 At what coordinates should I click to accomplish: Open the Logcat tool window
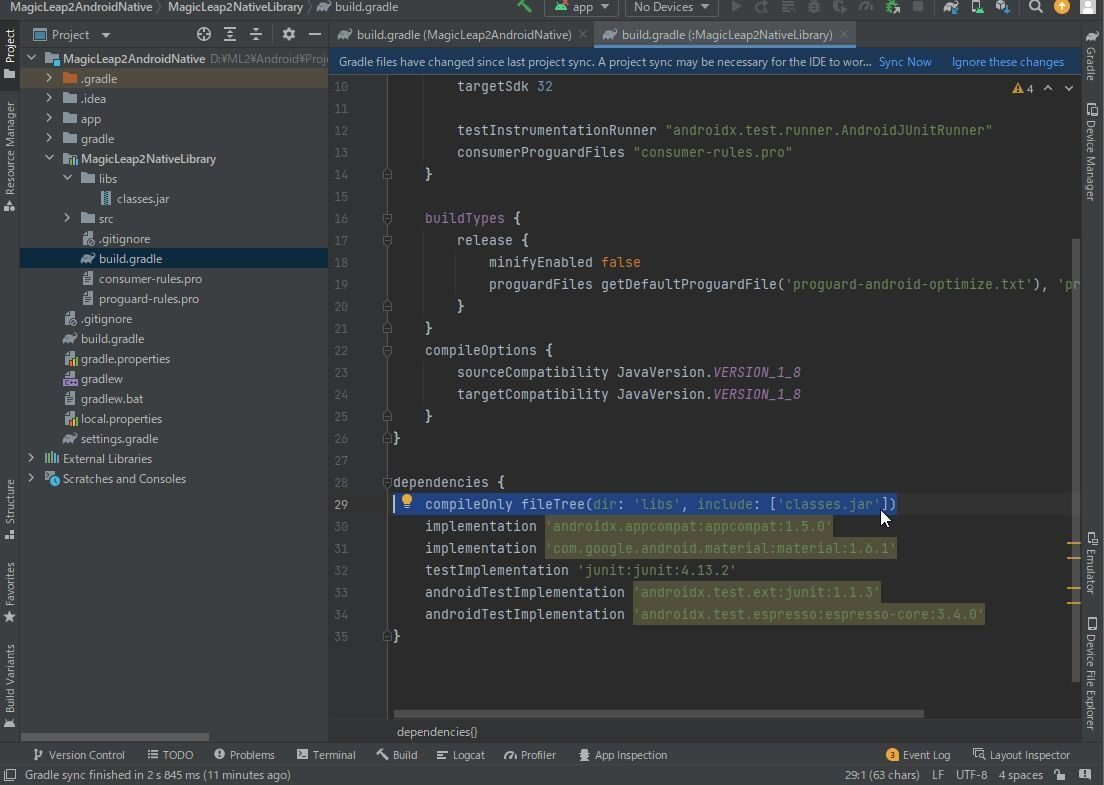(460, 755)
